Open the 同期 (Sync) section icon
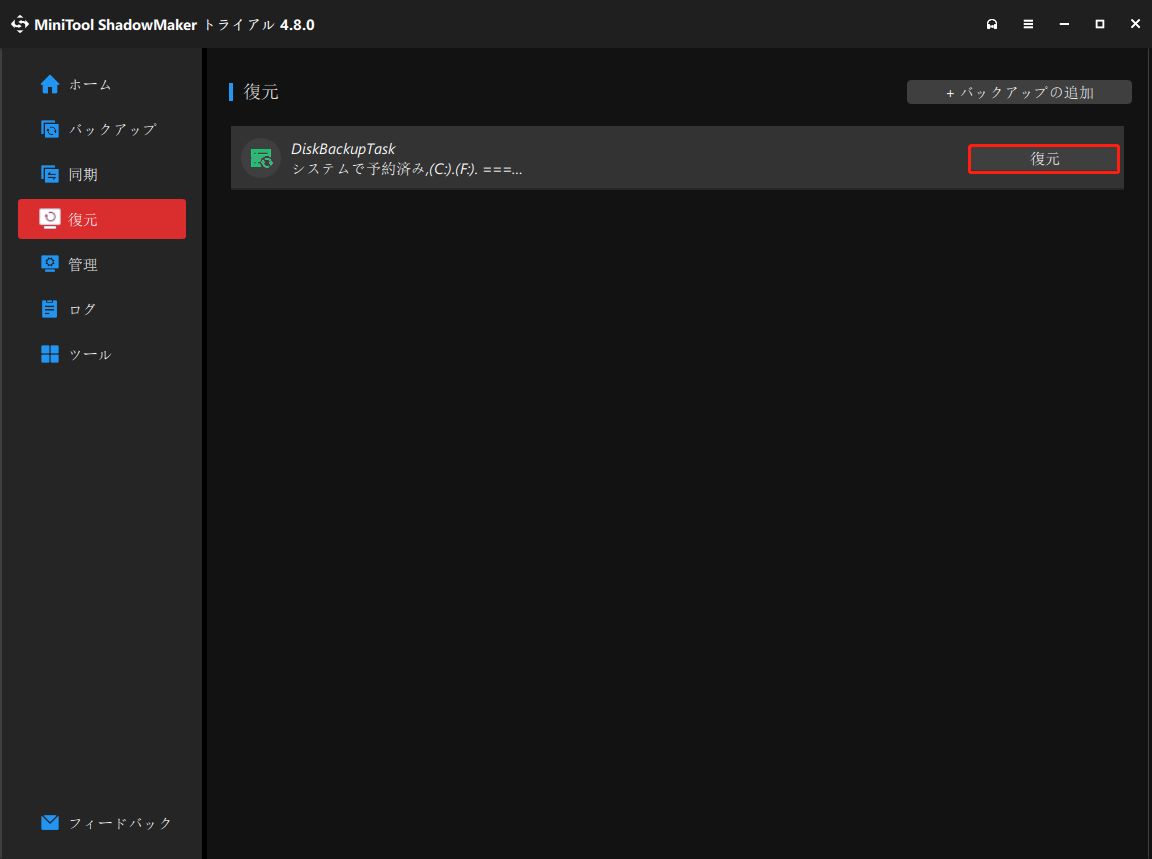This screenshot has width=1152, height=859. [x=50, y=174]
